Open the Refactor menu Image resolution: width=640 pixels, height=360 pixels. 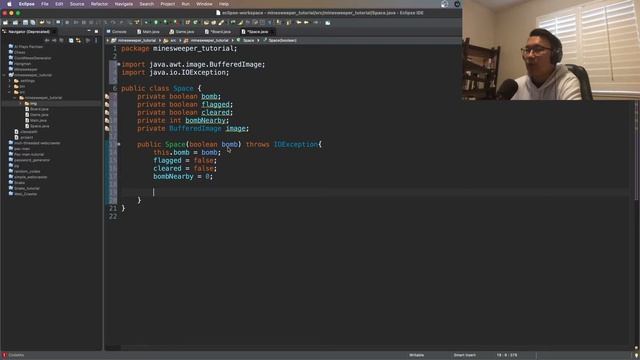pyautogui.click(x=99, y=4)
